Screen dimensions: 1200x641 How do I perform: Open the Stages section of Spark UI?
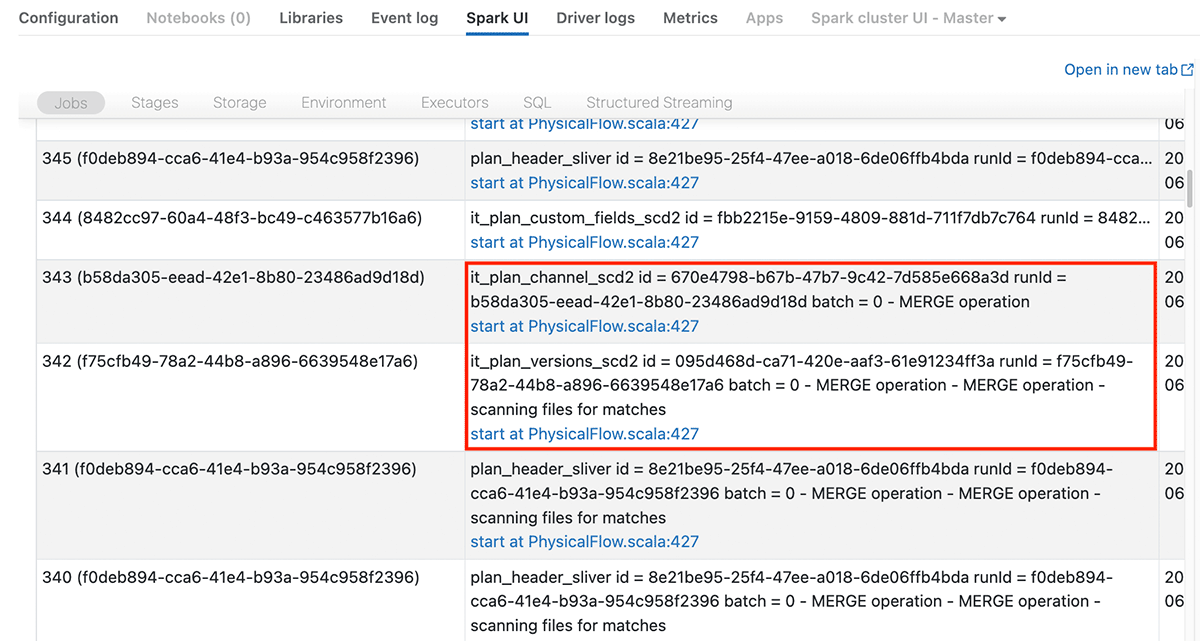click(x=154, y=102)
